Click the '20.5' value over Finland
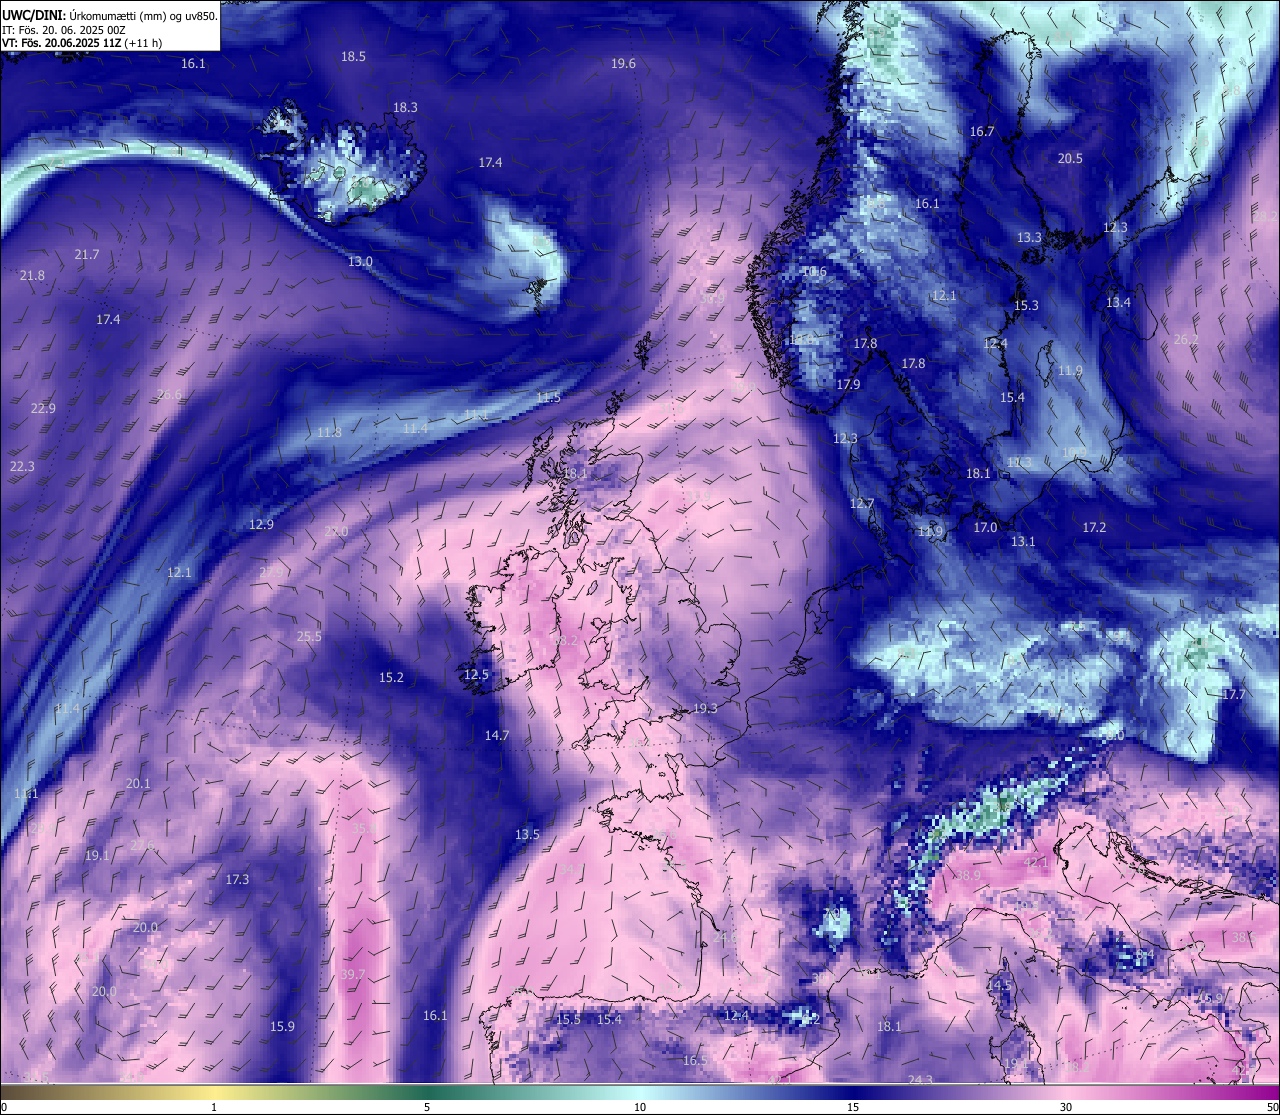The width and height of the screenshot is (1280, 1115). (1070, 159)
